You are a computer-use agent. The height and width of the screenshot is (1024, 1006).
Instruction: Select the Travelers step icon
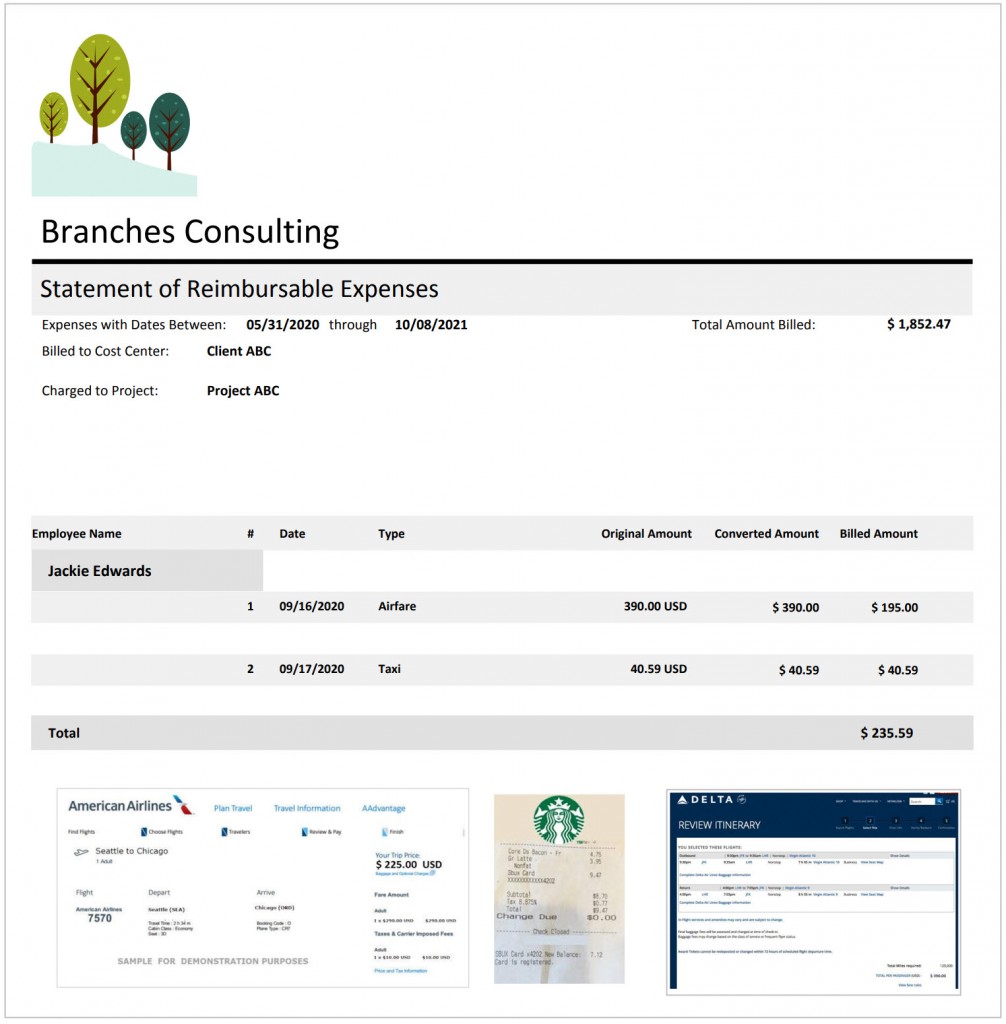point(223,832)
